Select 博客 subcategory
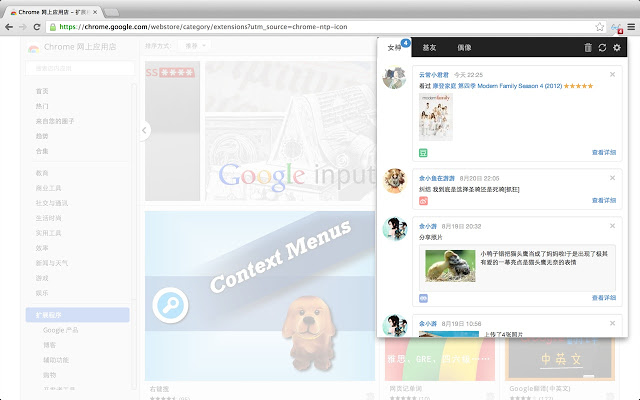 pos(49,345)
